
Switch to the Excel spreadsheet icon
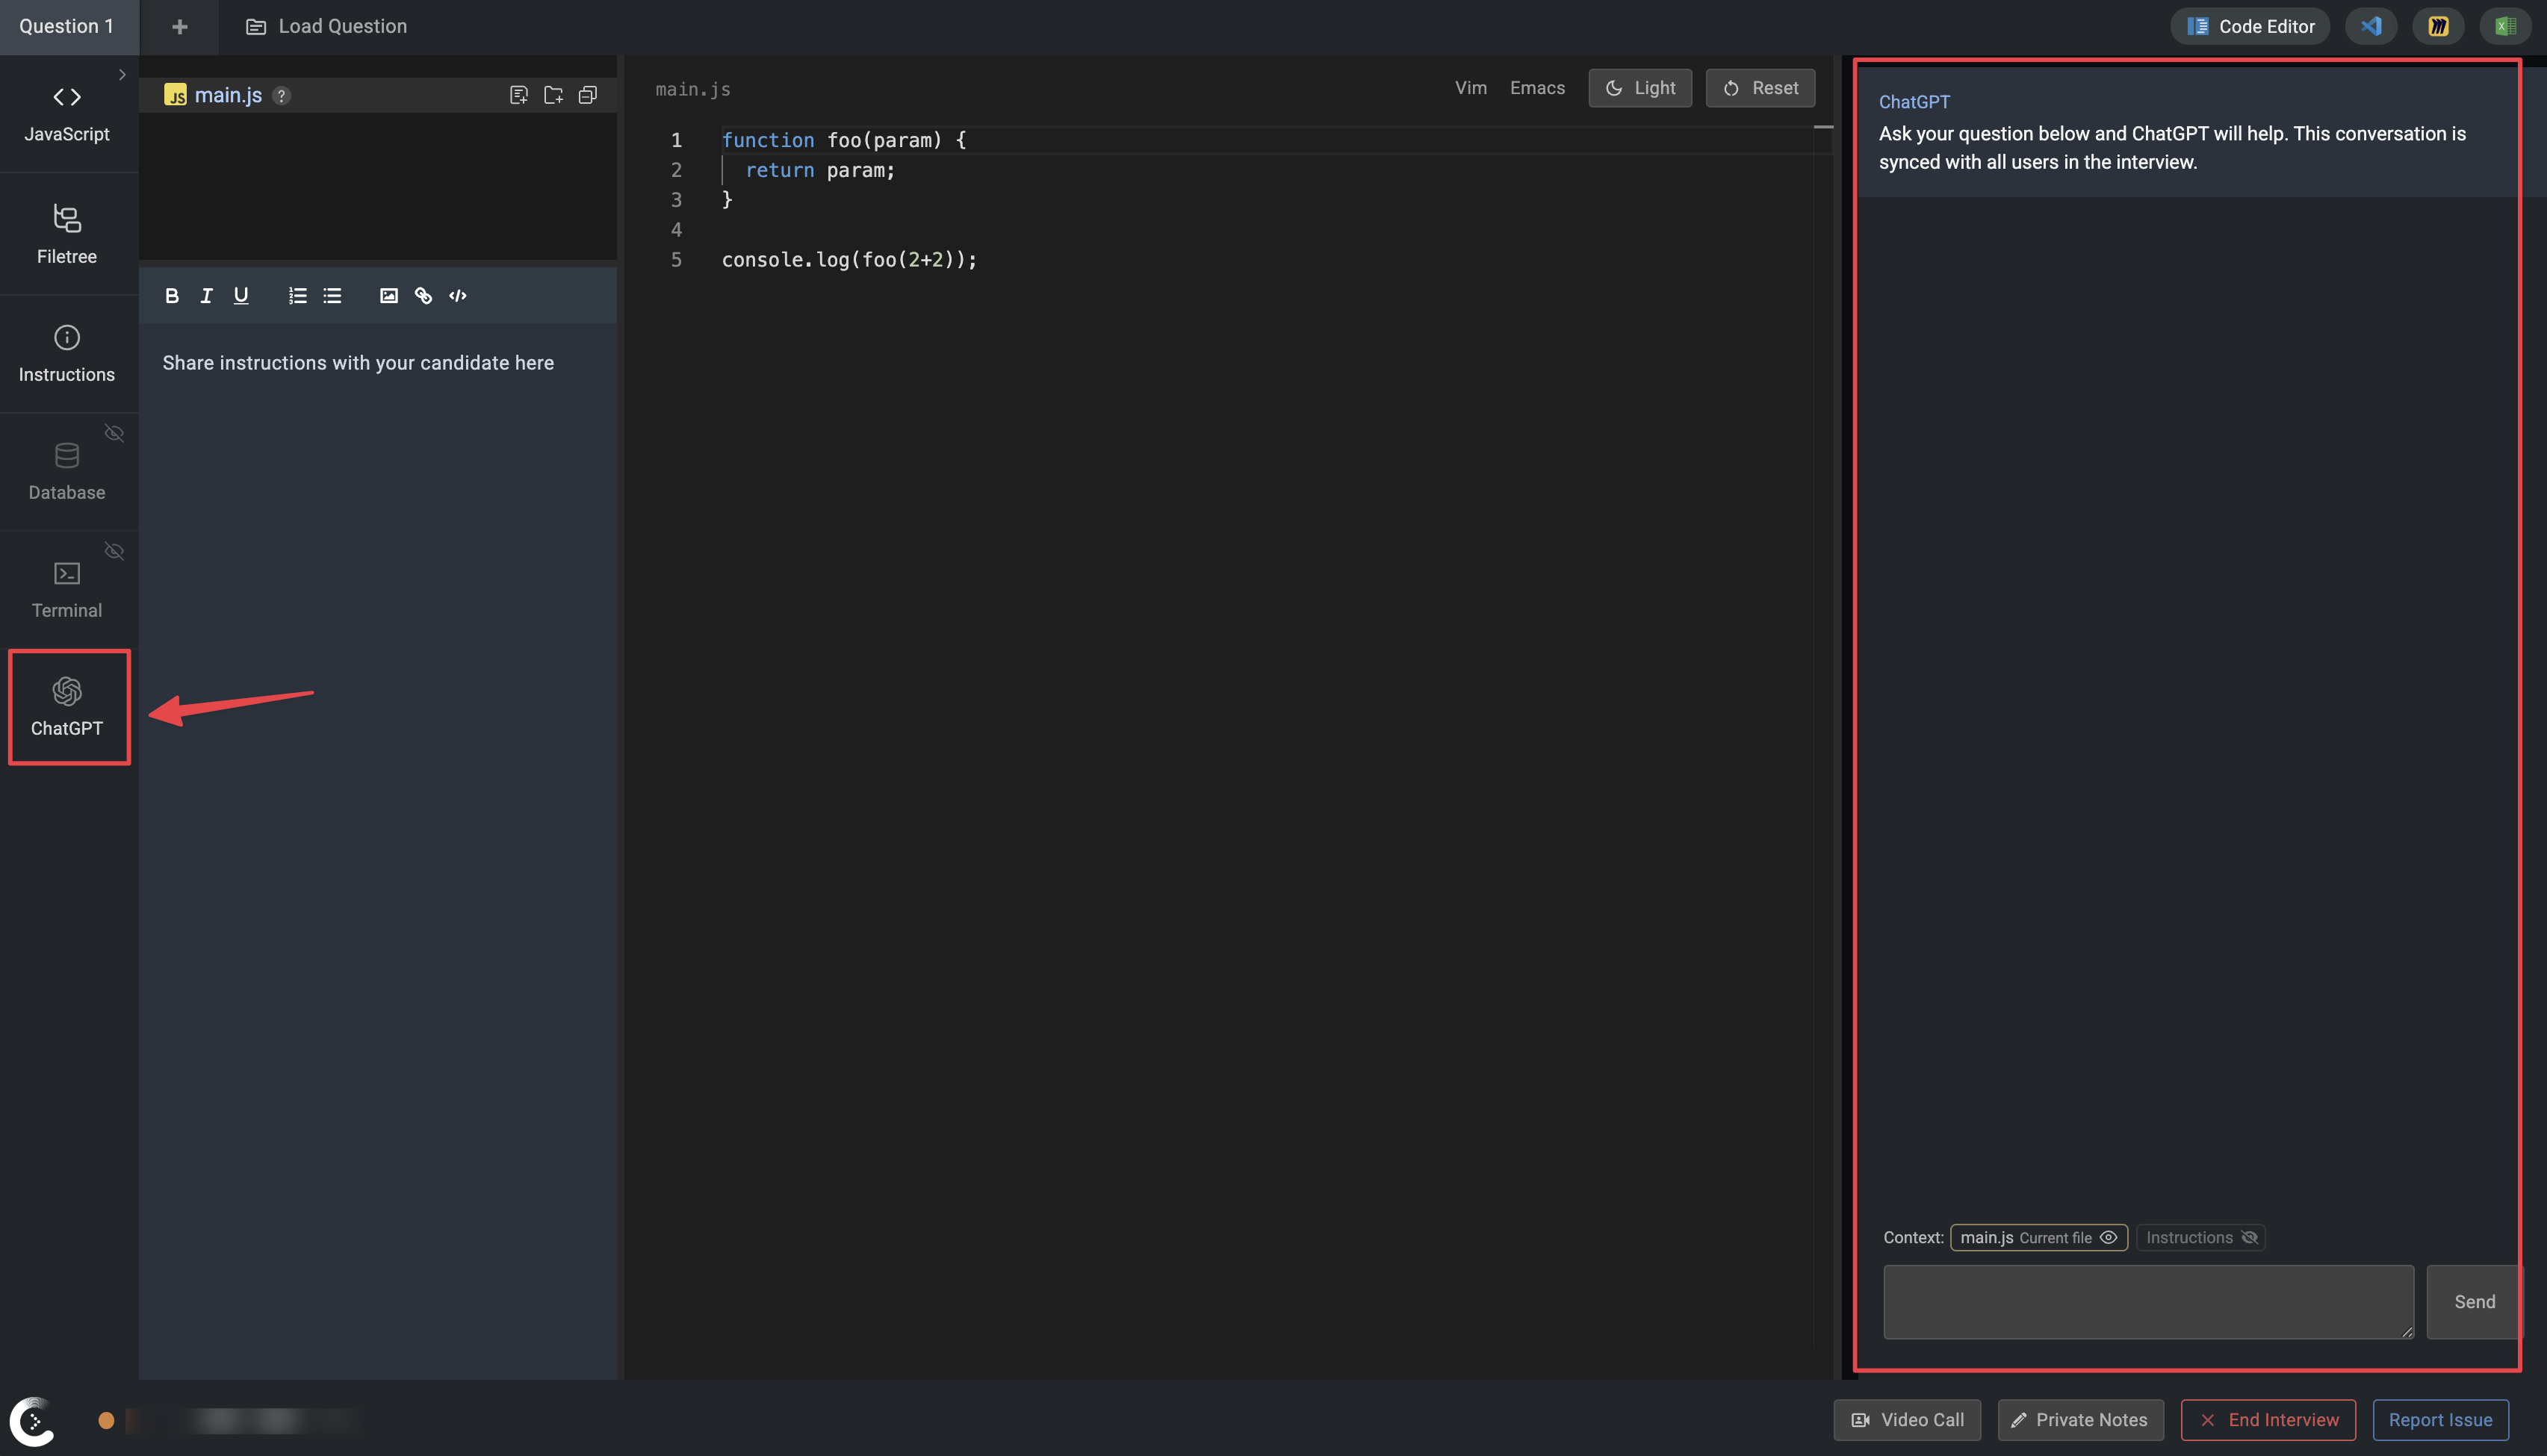[x=2505, y=27]
